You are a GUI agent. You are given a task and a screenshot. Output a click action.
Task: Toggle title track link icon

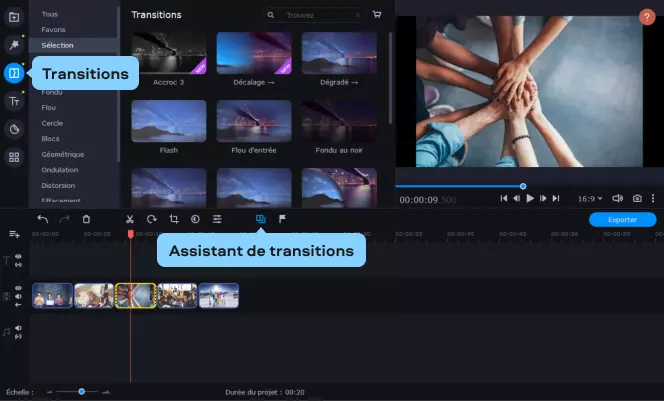18,265
